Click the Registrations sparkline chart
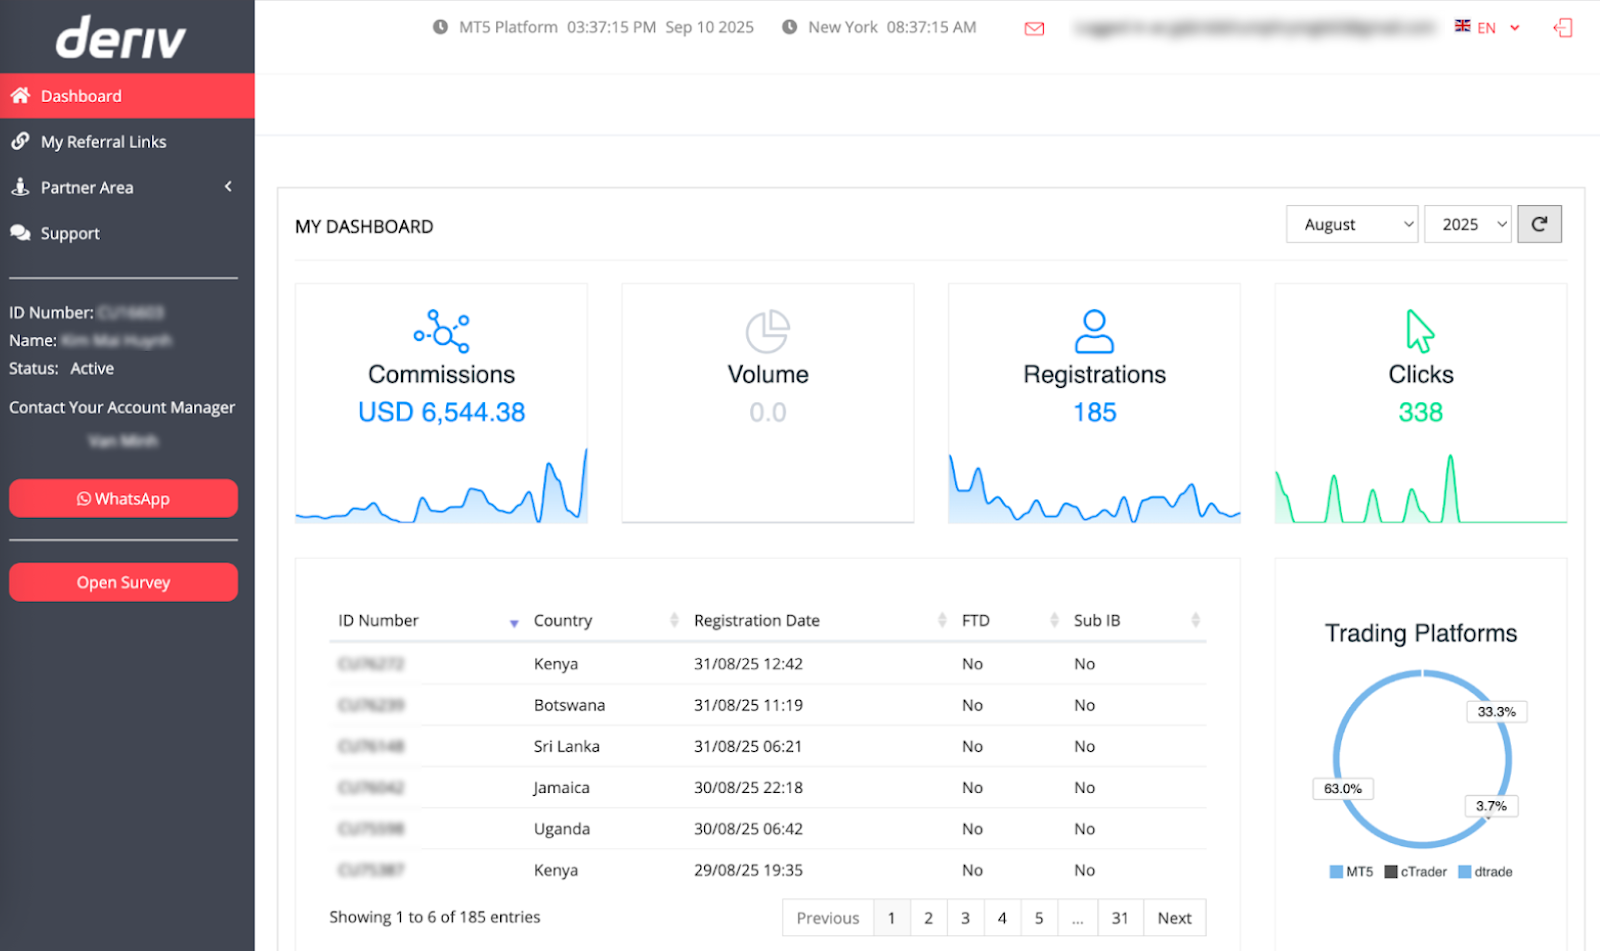1600x951 pixels. point(1094,489)
